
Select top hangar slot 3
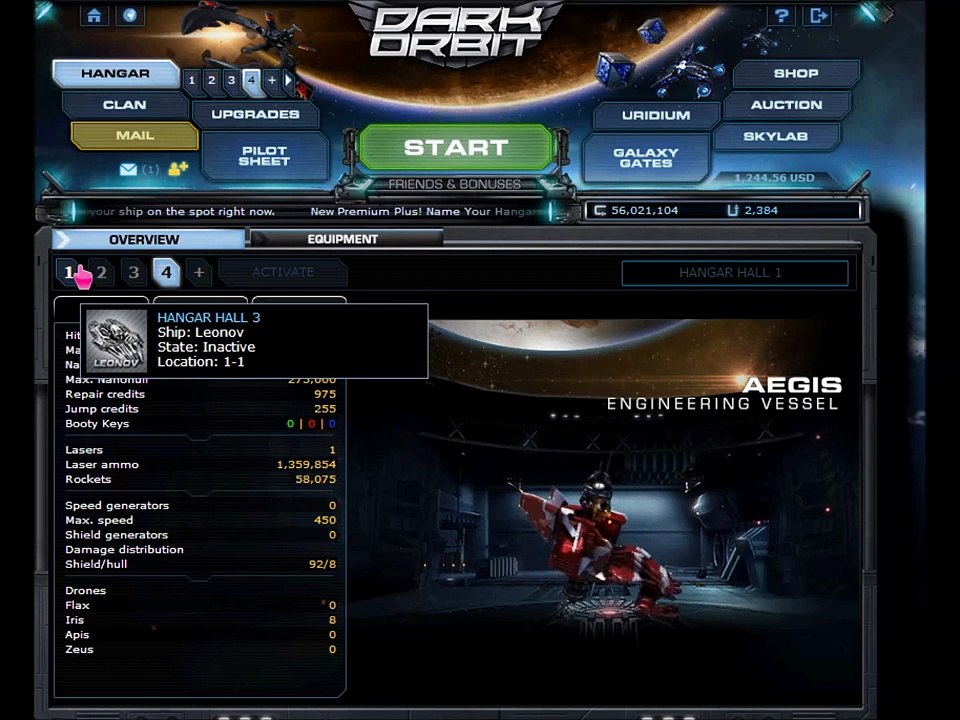click(x=231, y=80)
